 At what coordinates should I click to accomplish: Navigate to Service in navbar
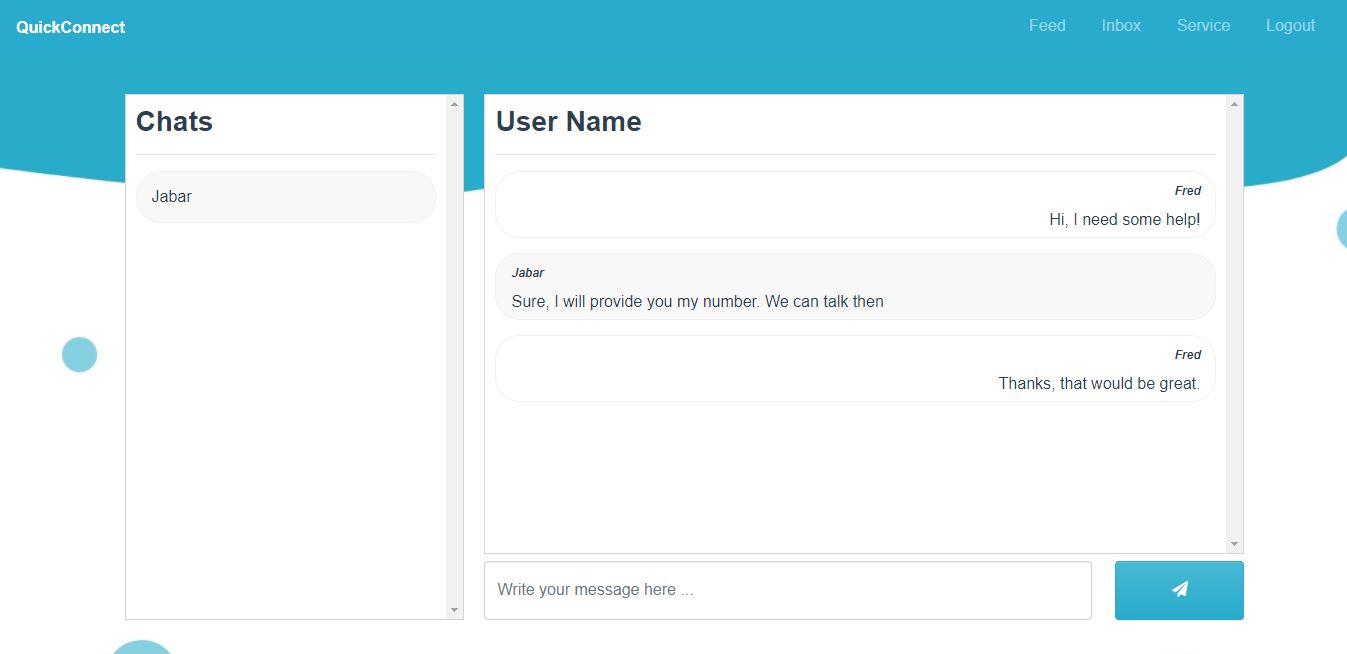click(x=1203, y=26)
